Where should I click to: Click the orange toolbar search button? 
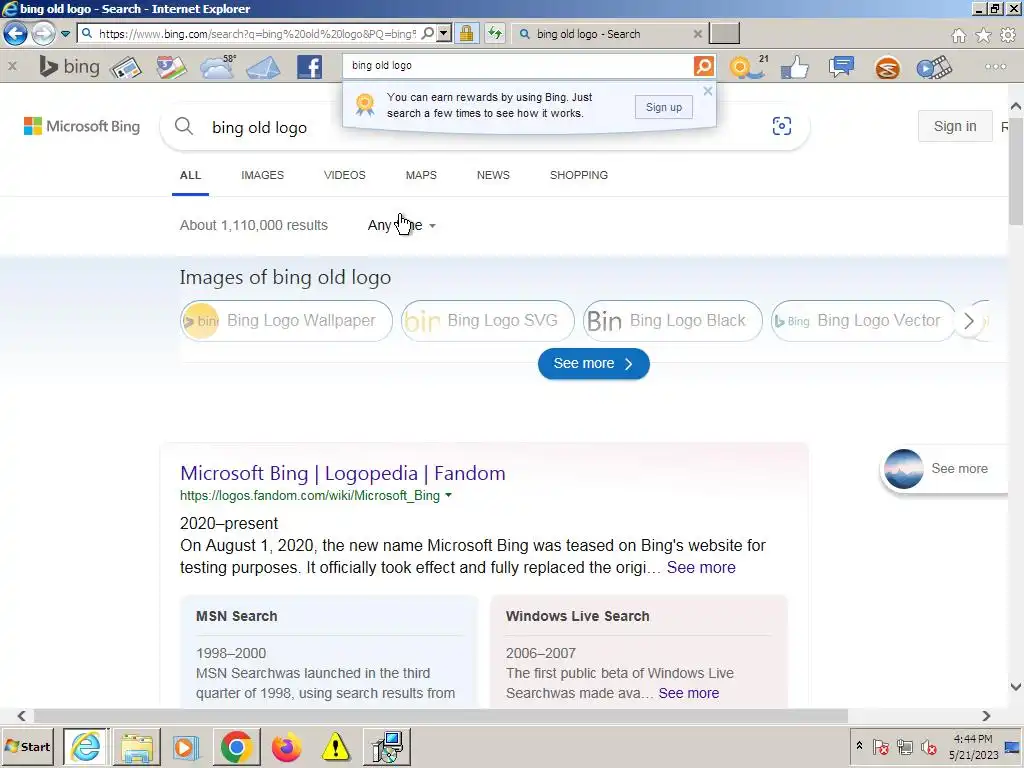pos(704,65)
